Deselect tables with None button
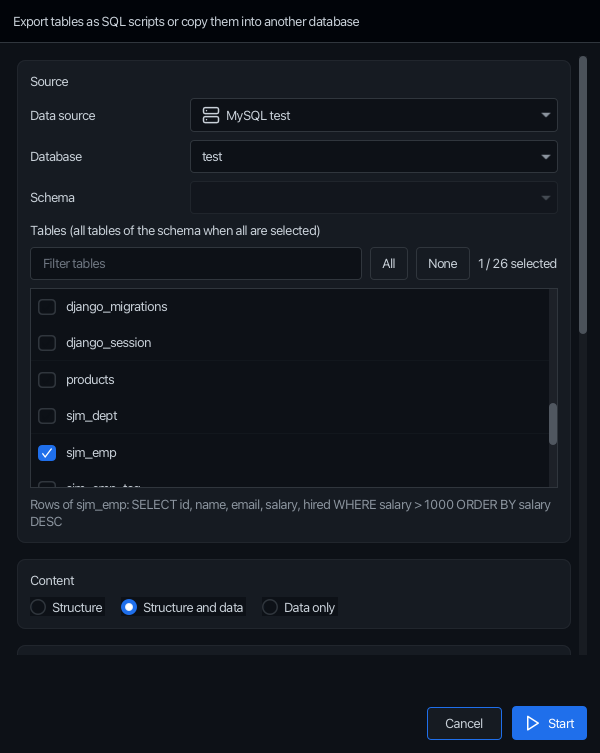 [442, 263]
